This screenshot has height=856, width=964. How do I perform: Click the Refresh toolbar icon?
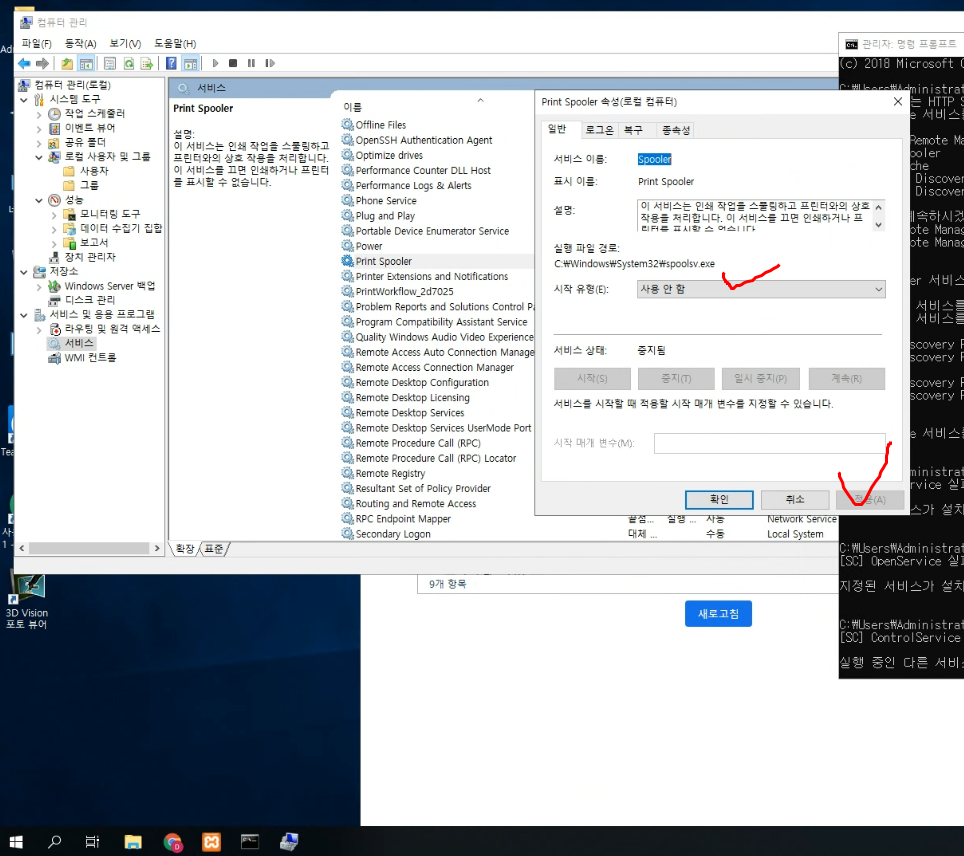coord(128,63)
